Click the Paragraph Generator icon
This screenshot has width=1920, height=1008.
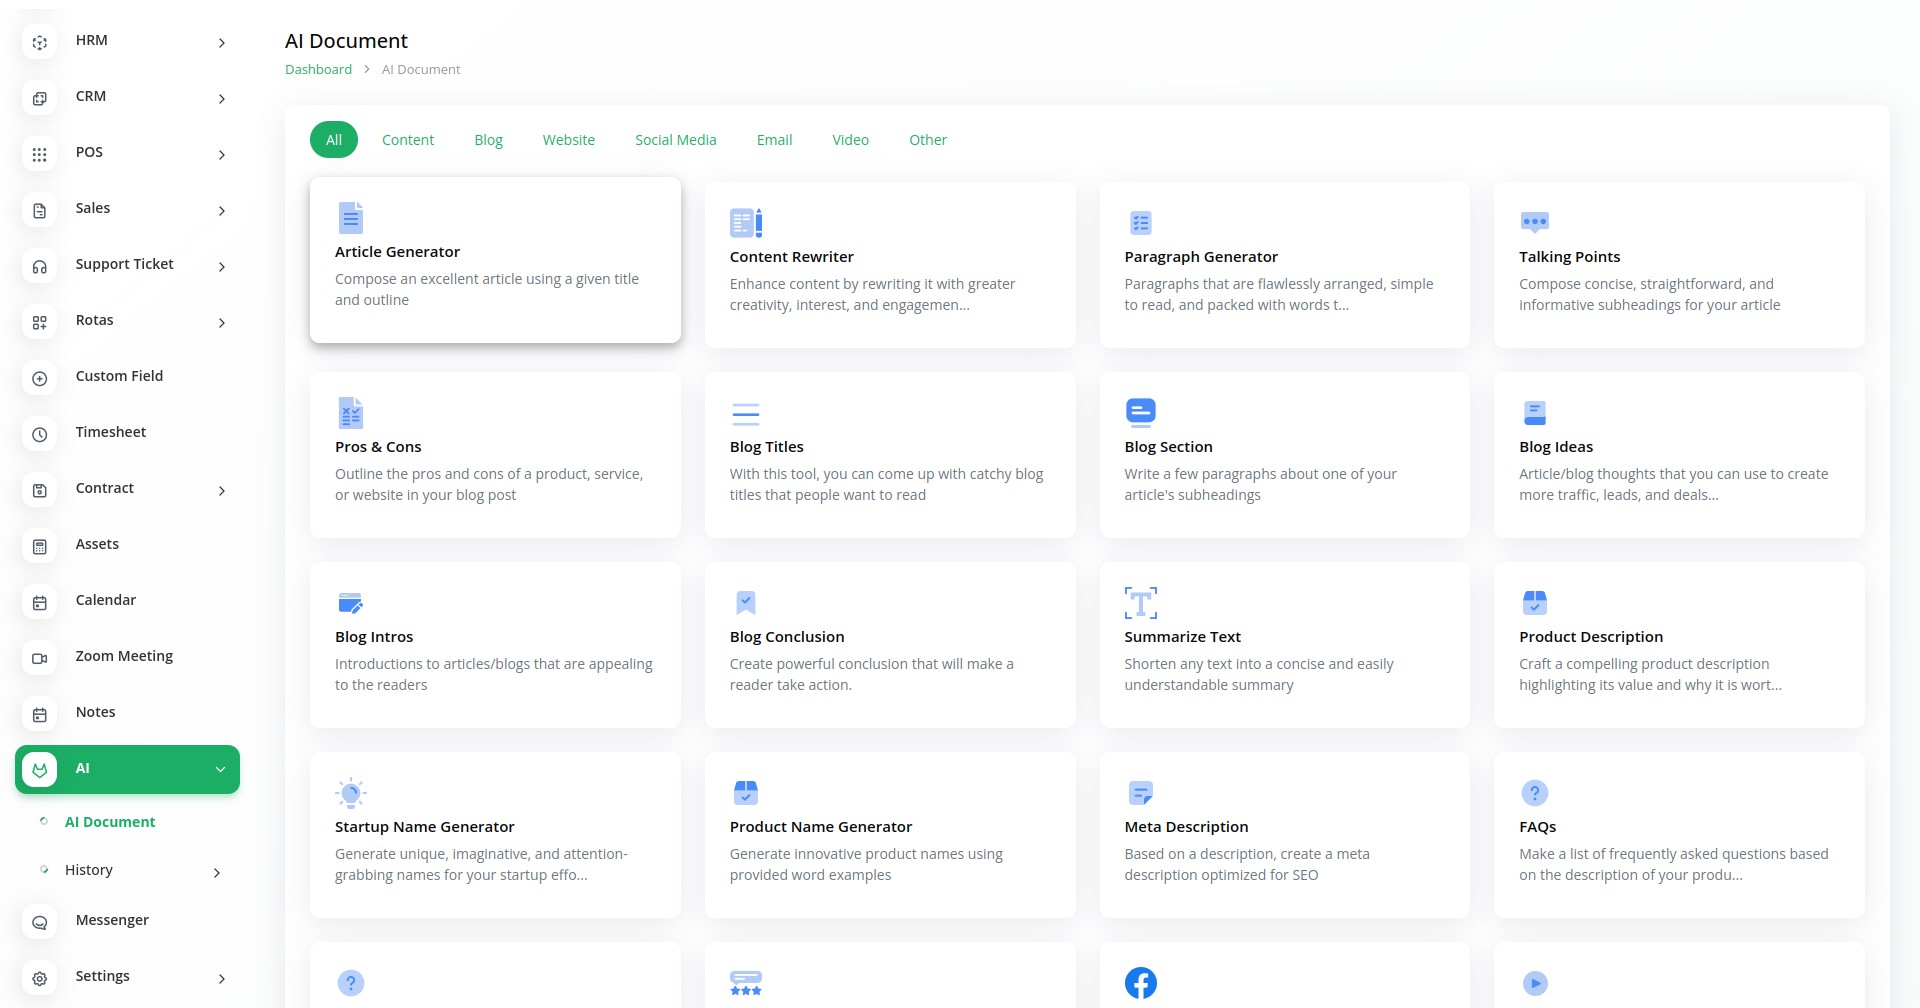[x=1141, y=222]
